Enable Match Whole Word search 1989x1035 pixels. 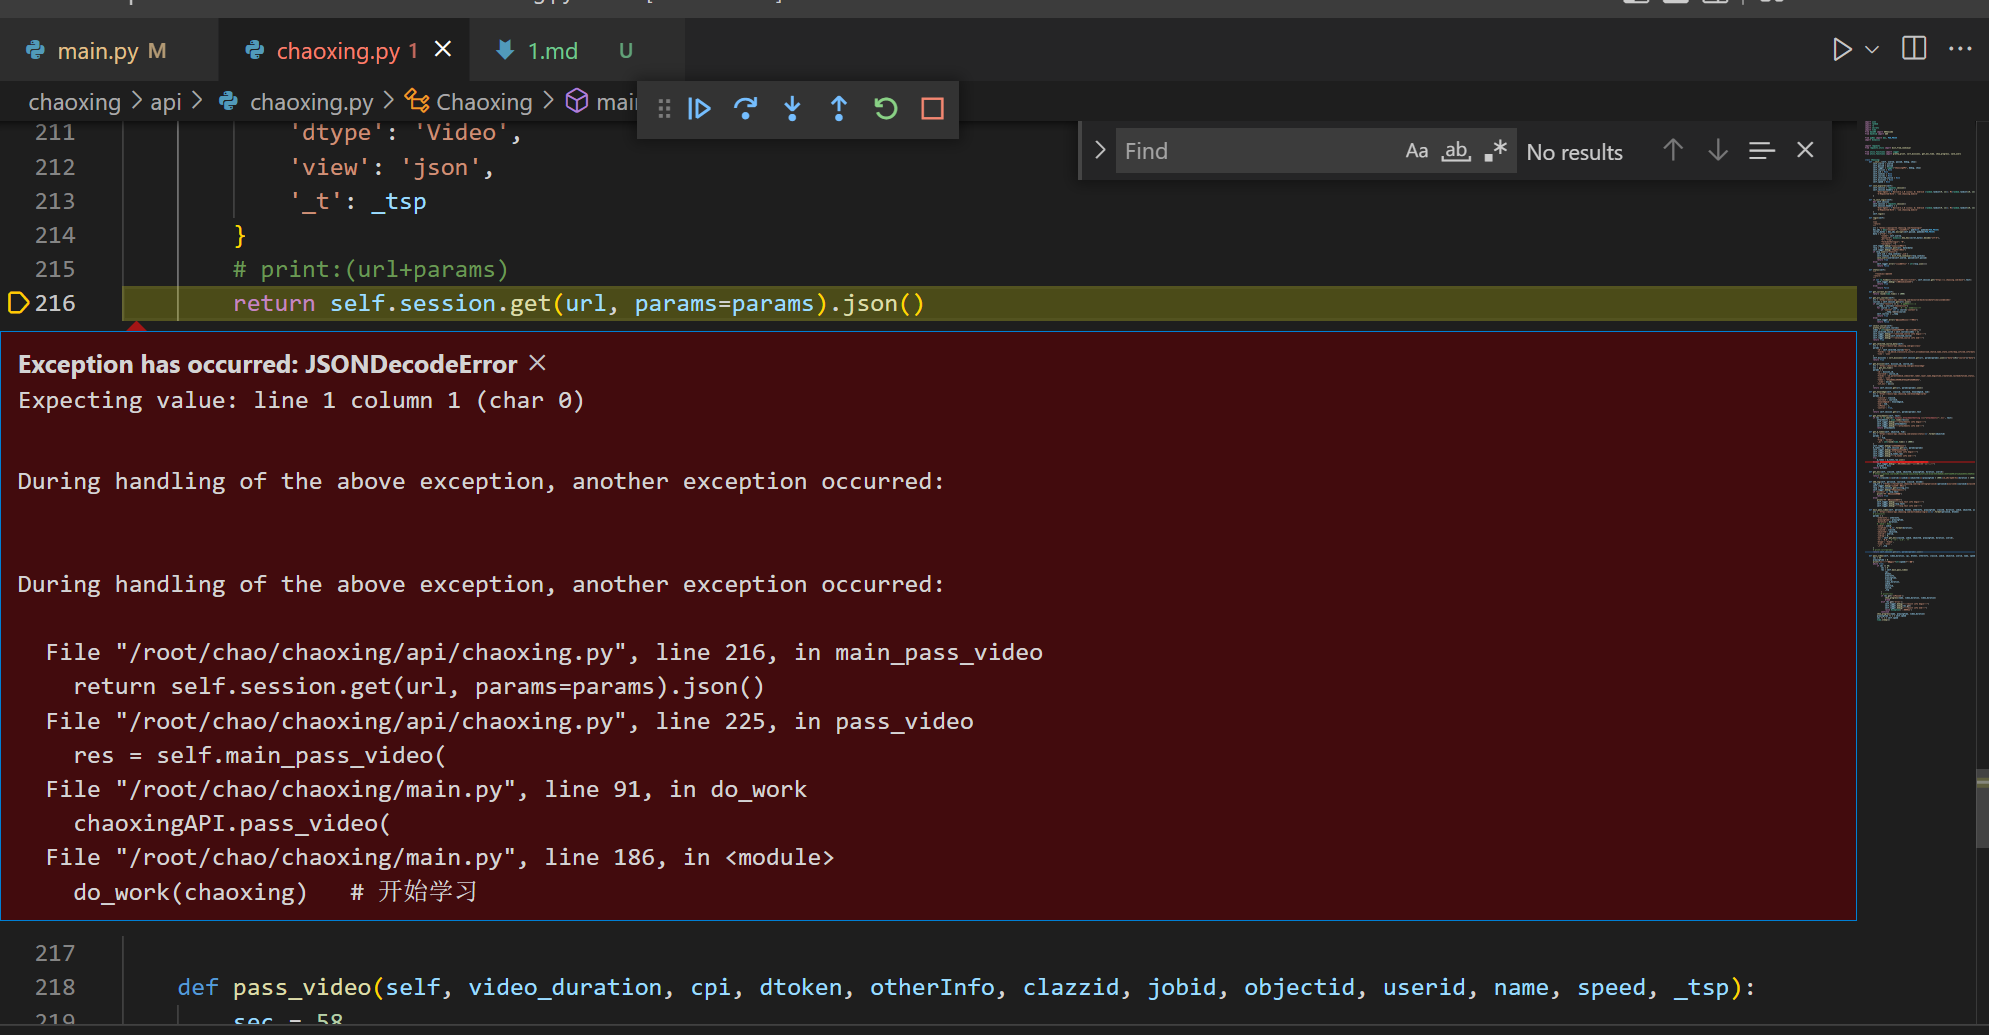pos(1456,151)
